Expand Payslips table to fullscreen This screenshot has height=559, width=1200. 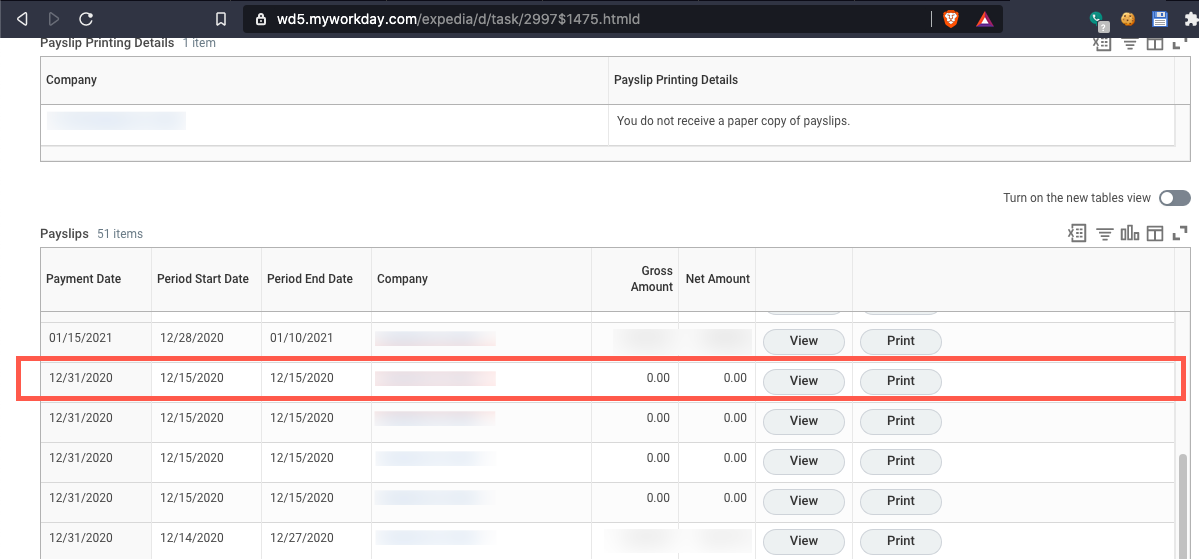pos(1180,234)
